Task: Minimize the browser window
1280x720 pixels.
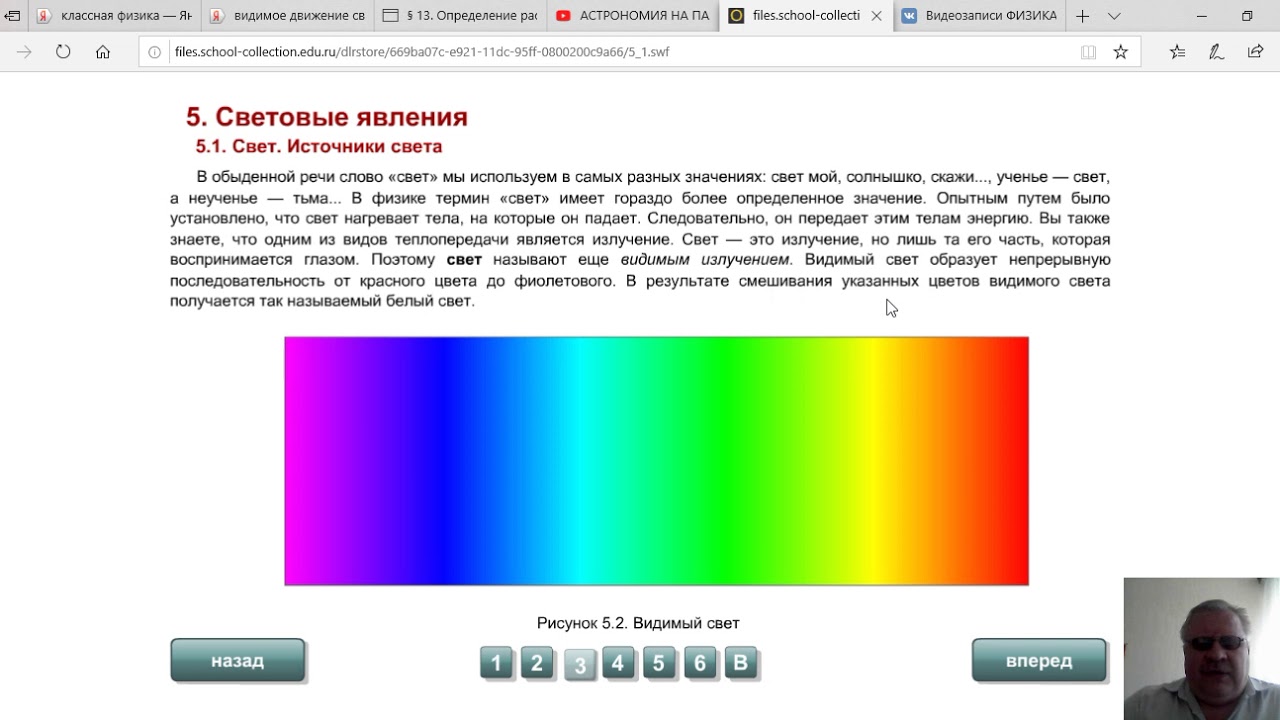Action: pos(1201,16)
